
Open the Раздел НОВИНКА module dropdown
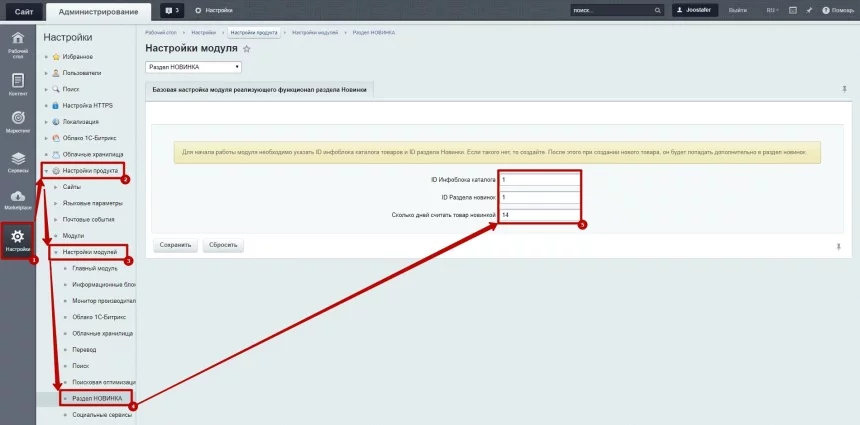tap(193, 67)
